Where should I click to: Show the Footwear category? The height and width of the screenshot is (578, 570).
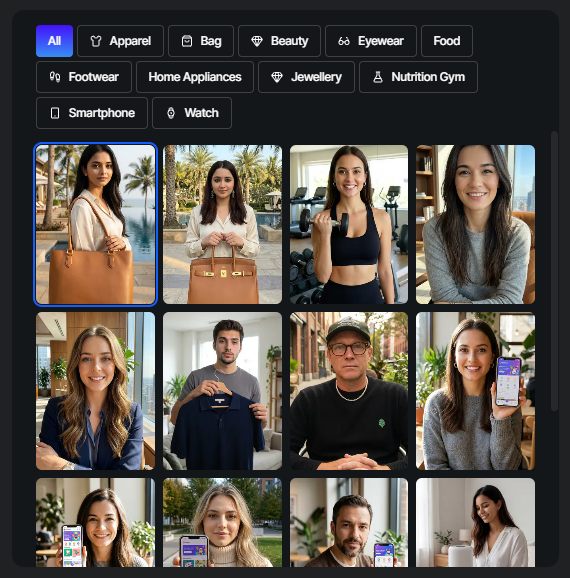pos(84,77)
